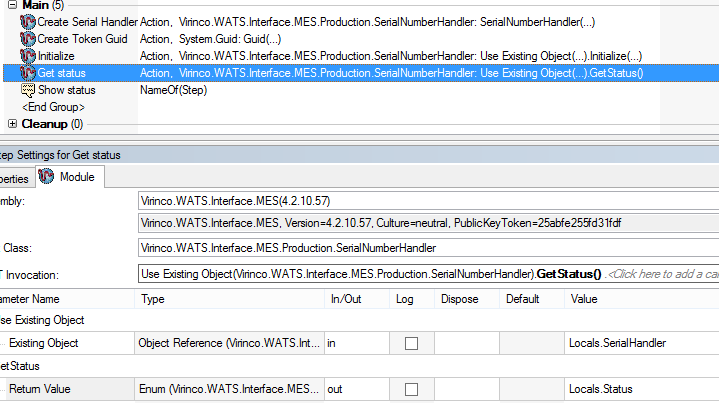This screenshot has width=719, height=403.
Task: Click the In/Out column header
Action: (357, 299)
